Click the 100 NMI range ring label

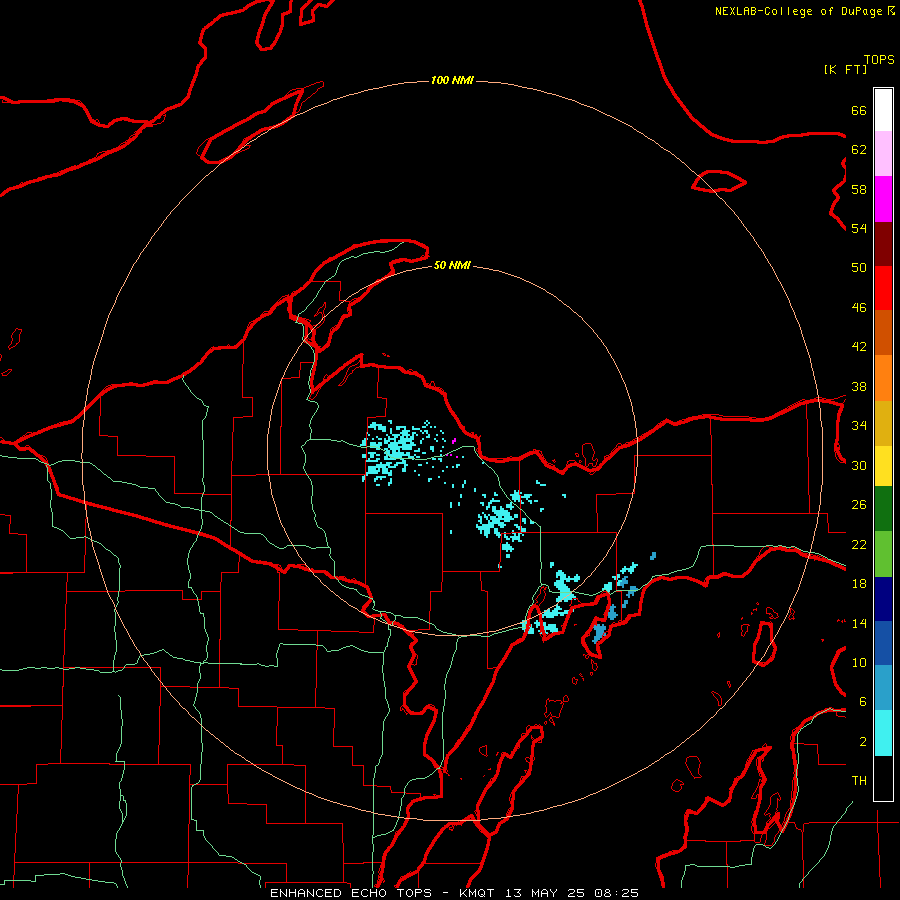coord(452,80)
